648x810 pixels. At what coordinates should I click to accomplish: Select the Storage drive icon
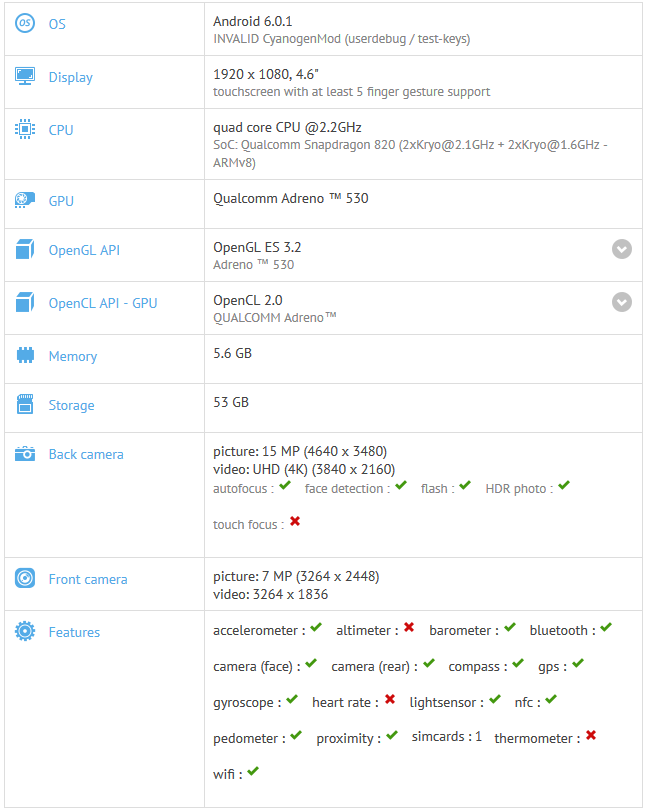click(25, 405)
